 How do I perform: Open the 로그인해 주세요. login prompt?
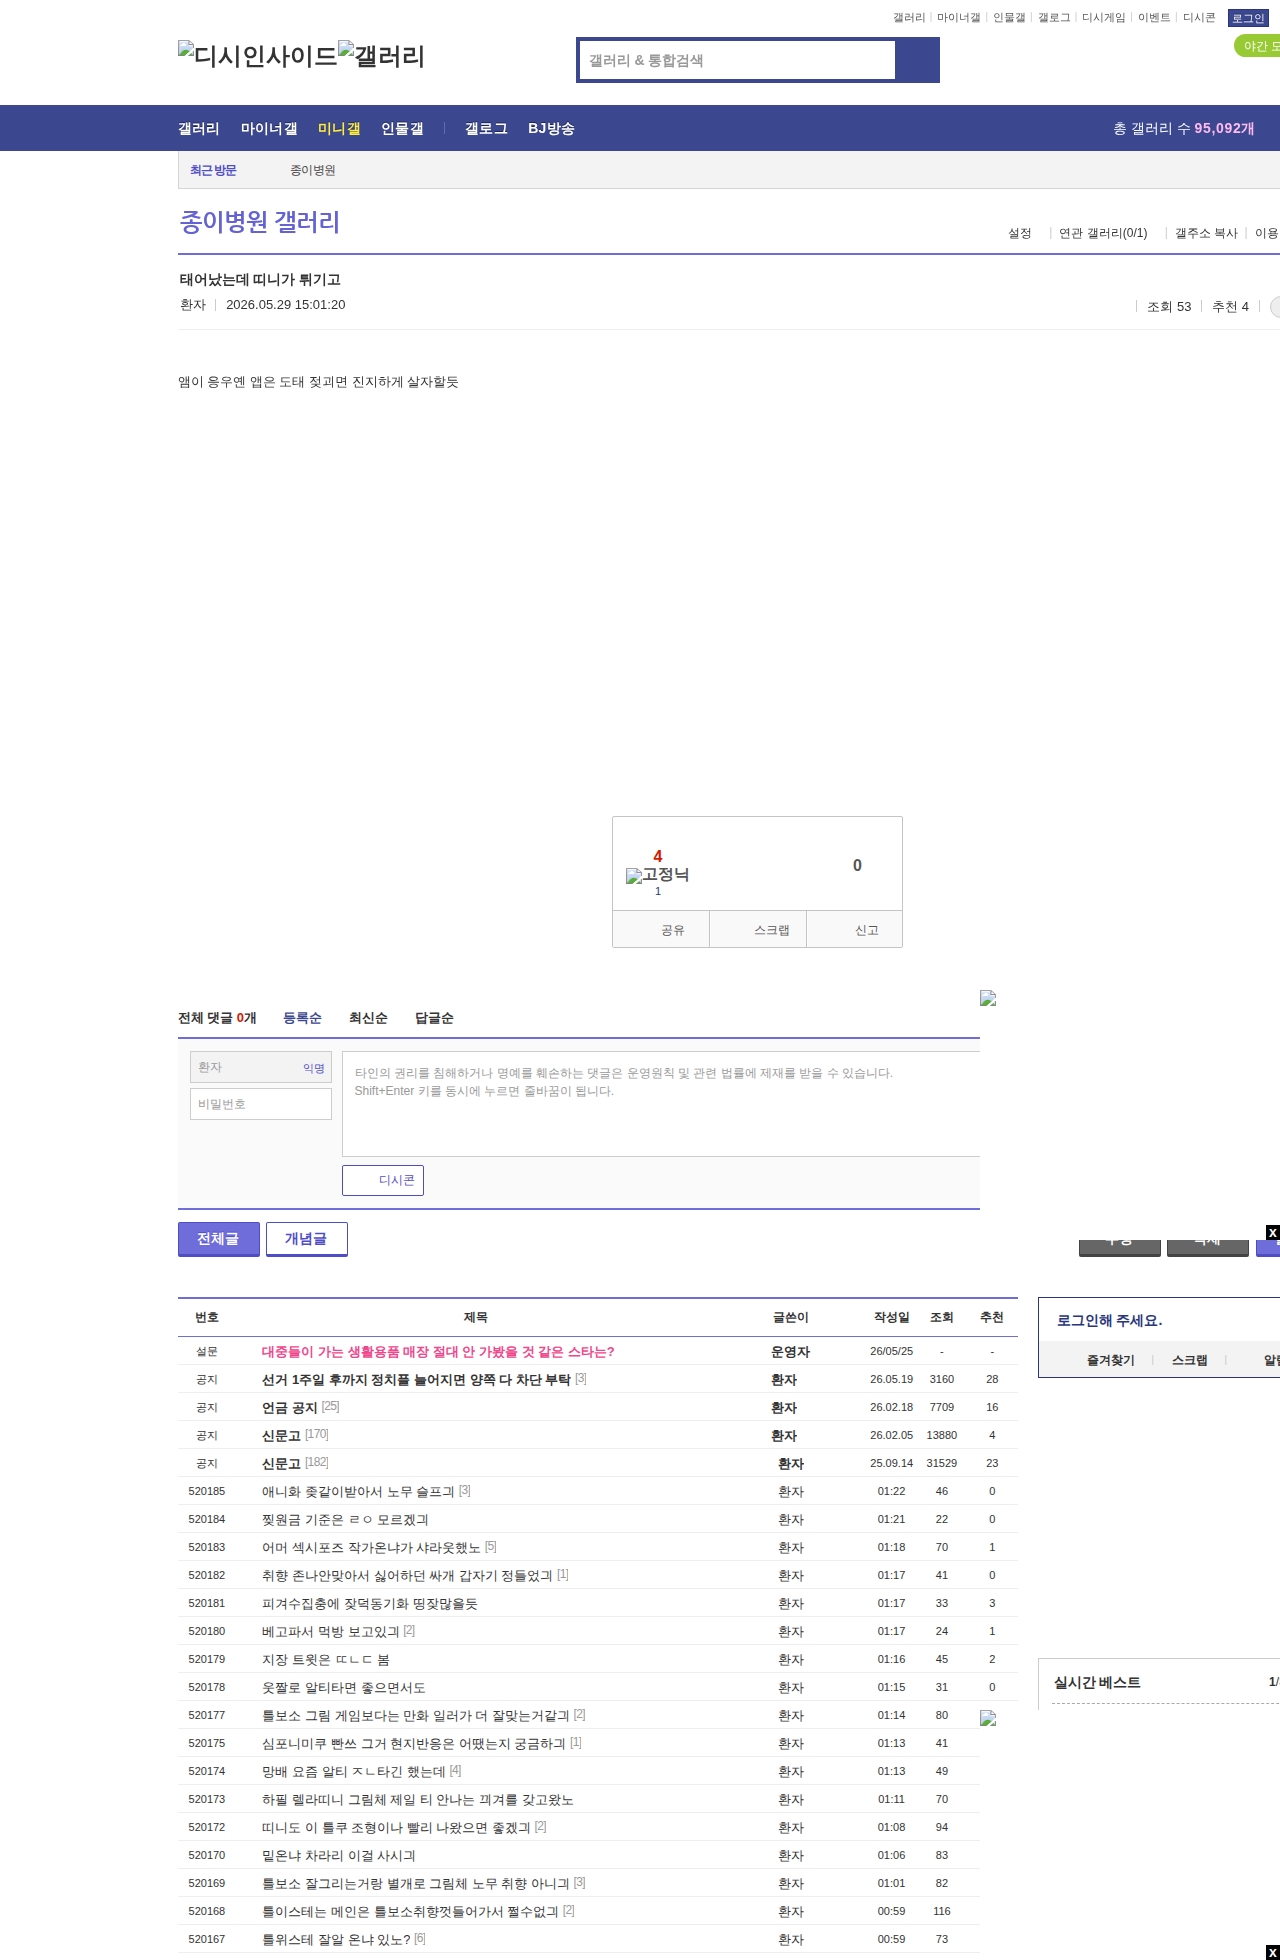(1109, 1320)
